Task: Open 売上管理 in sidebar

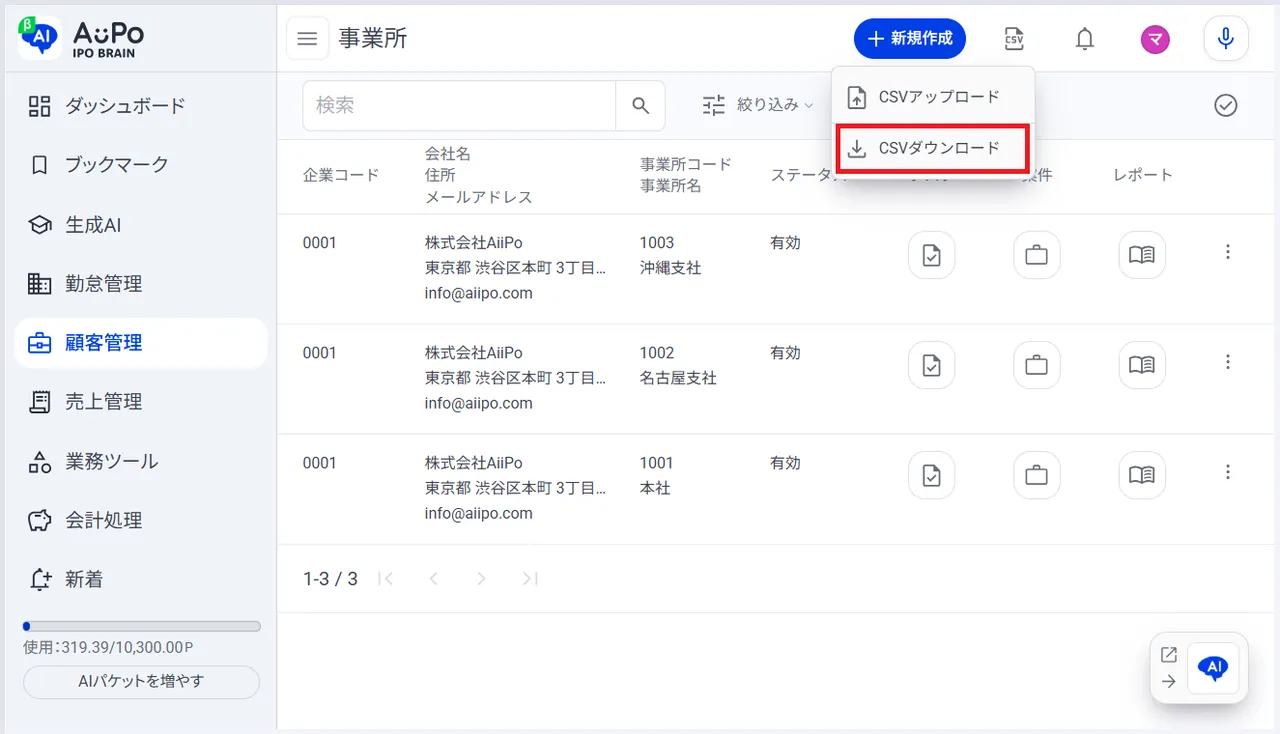Action: 141,402
